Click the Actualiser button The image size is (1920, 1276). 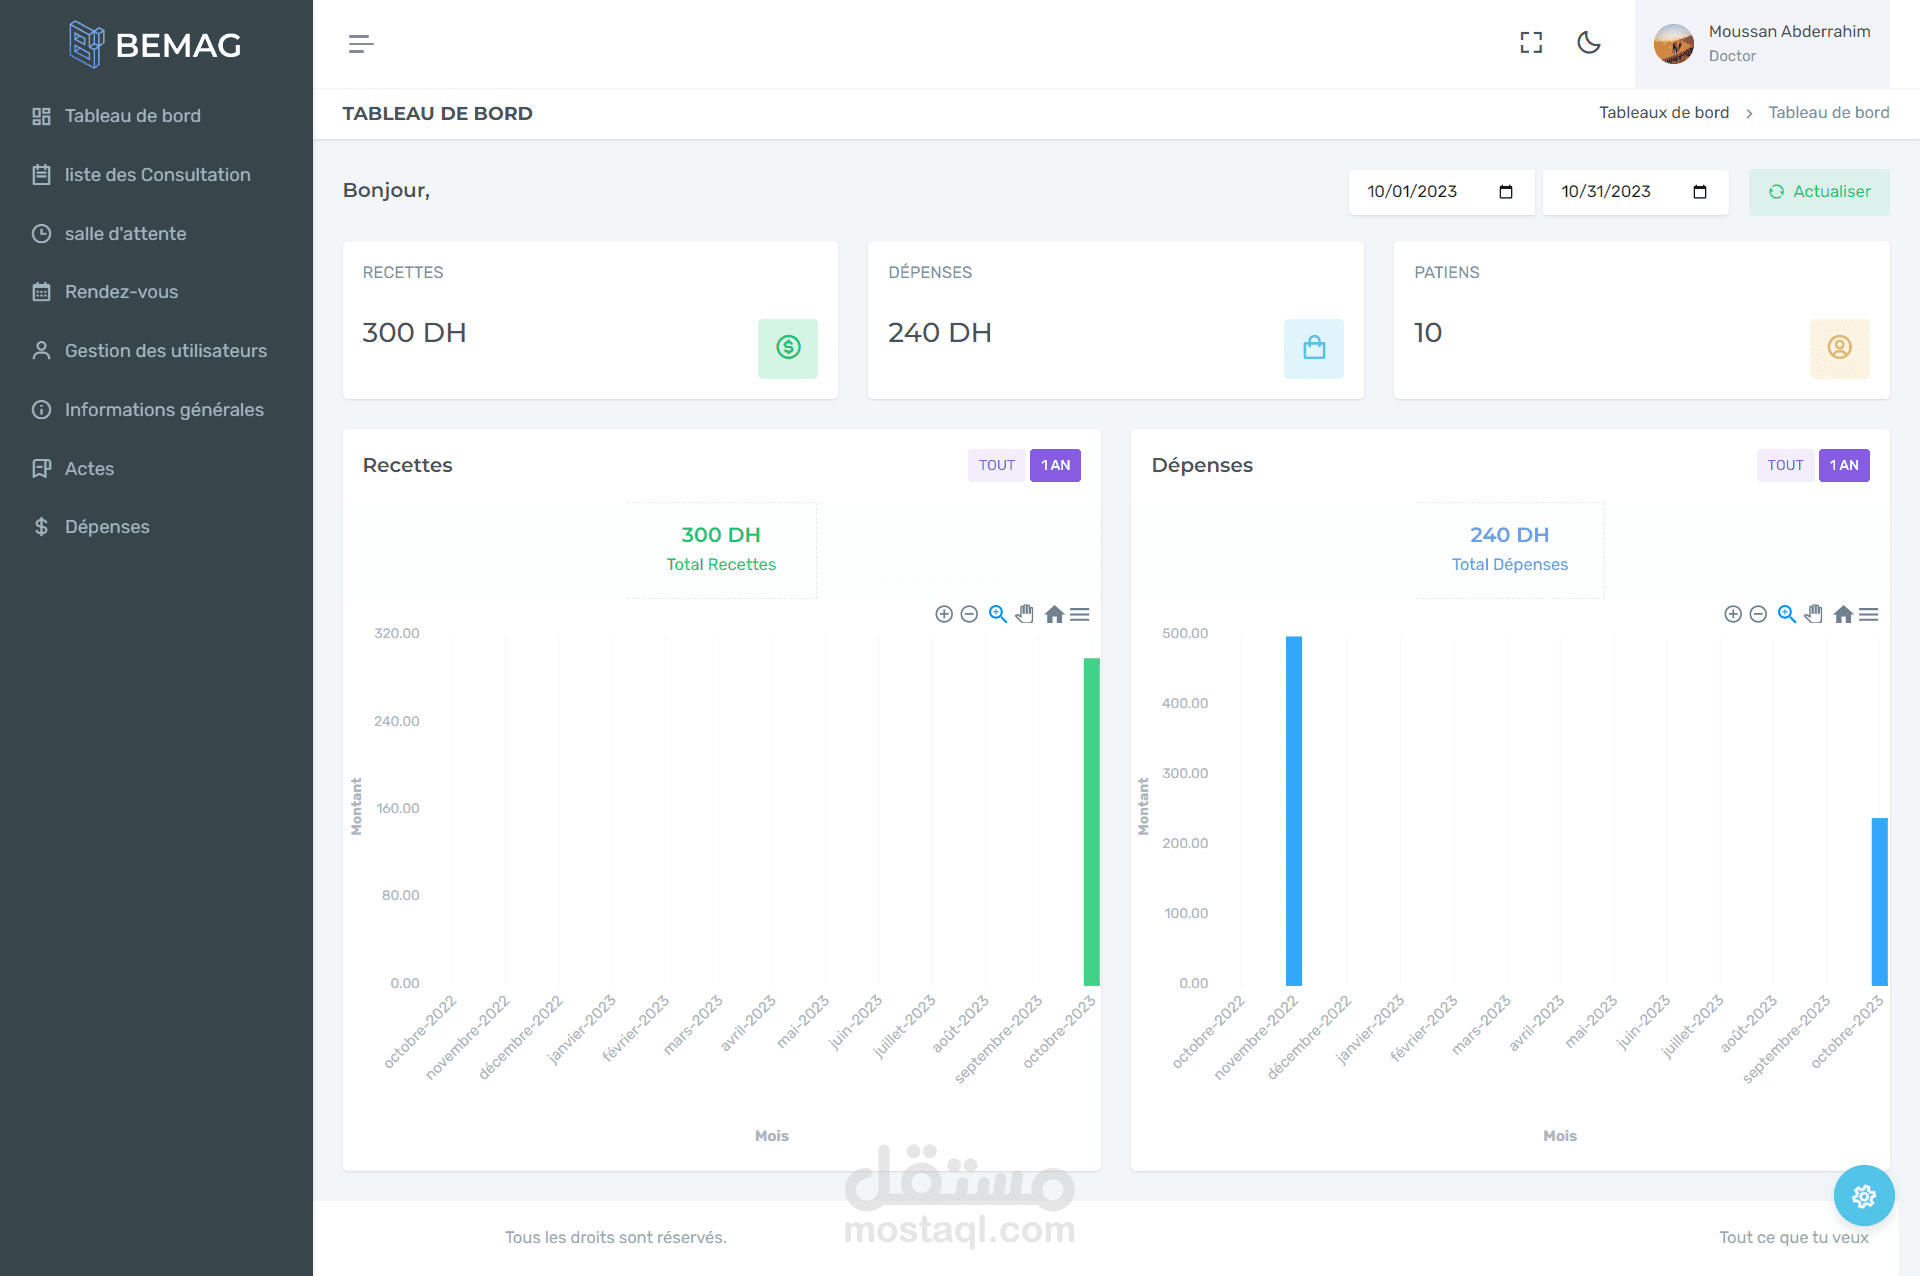point(1818,192)
